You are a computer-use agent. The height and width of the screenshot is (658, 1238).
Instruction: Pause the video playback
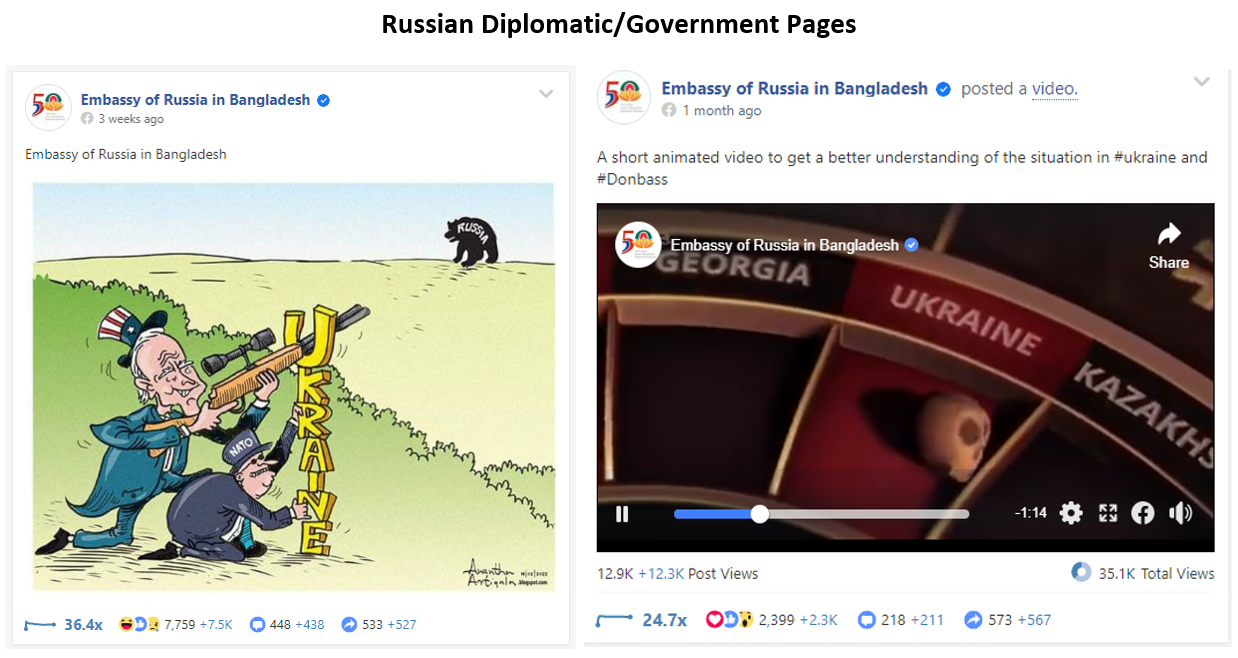coord(622,514)
